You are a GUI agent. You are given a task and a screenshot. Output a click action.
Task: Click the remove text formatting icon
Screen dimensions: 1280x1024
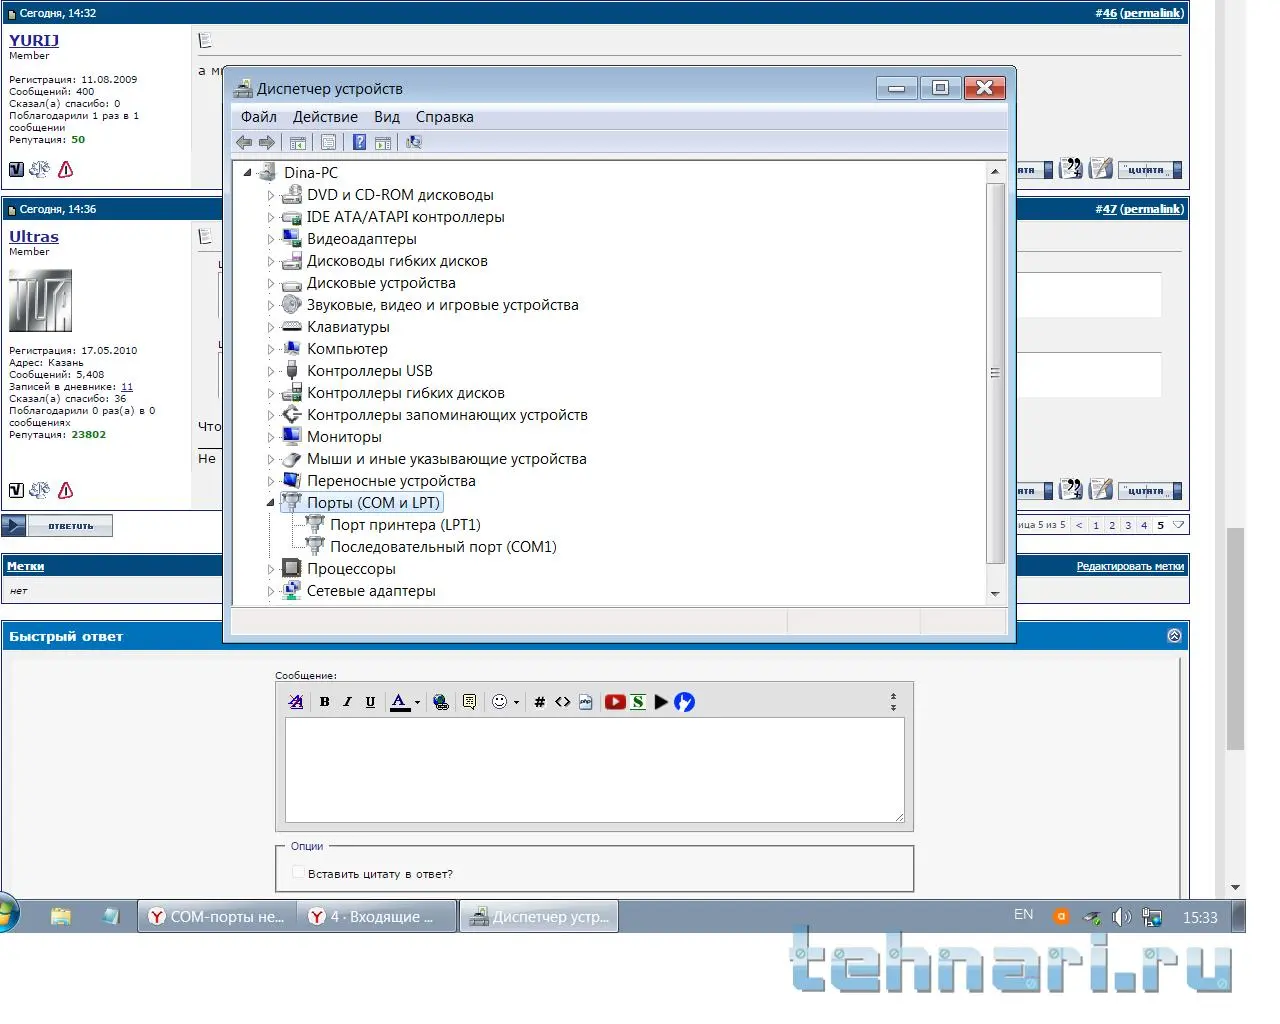296,702
